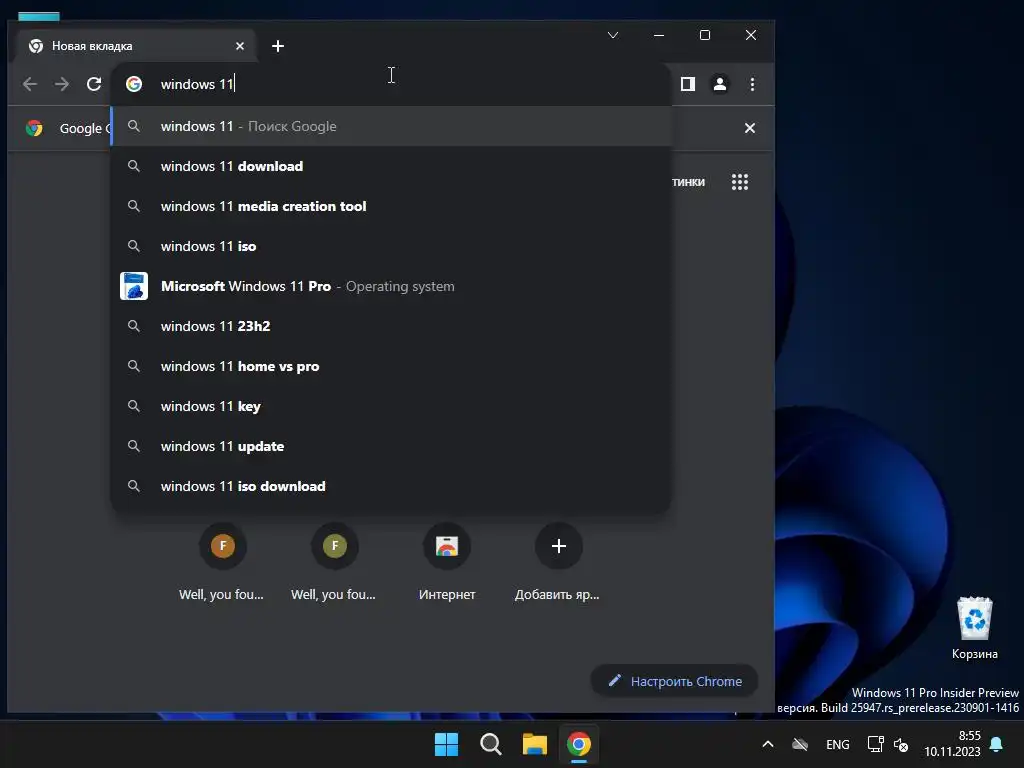Dismiss the Google Chrome info bar
Screen dimensions: 1024x768
(750, 128)
